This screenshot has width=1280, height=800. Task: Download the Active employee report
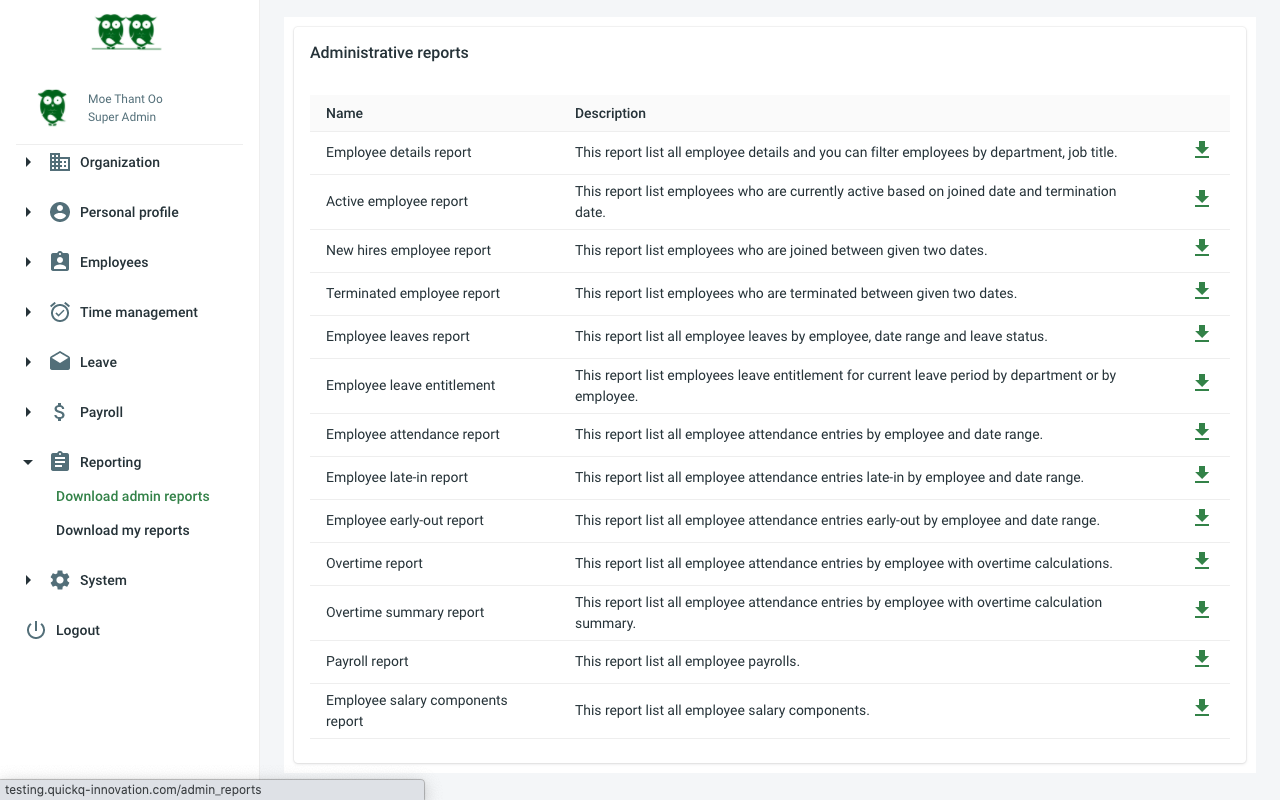click(1202, 199)
